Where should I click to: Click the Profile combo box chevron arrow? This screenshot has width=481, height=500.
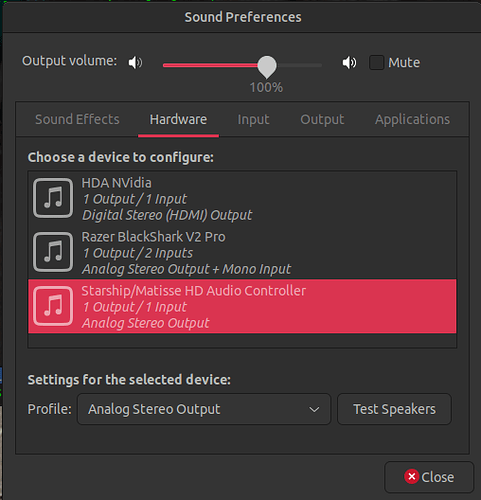tap(314, 409)
